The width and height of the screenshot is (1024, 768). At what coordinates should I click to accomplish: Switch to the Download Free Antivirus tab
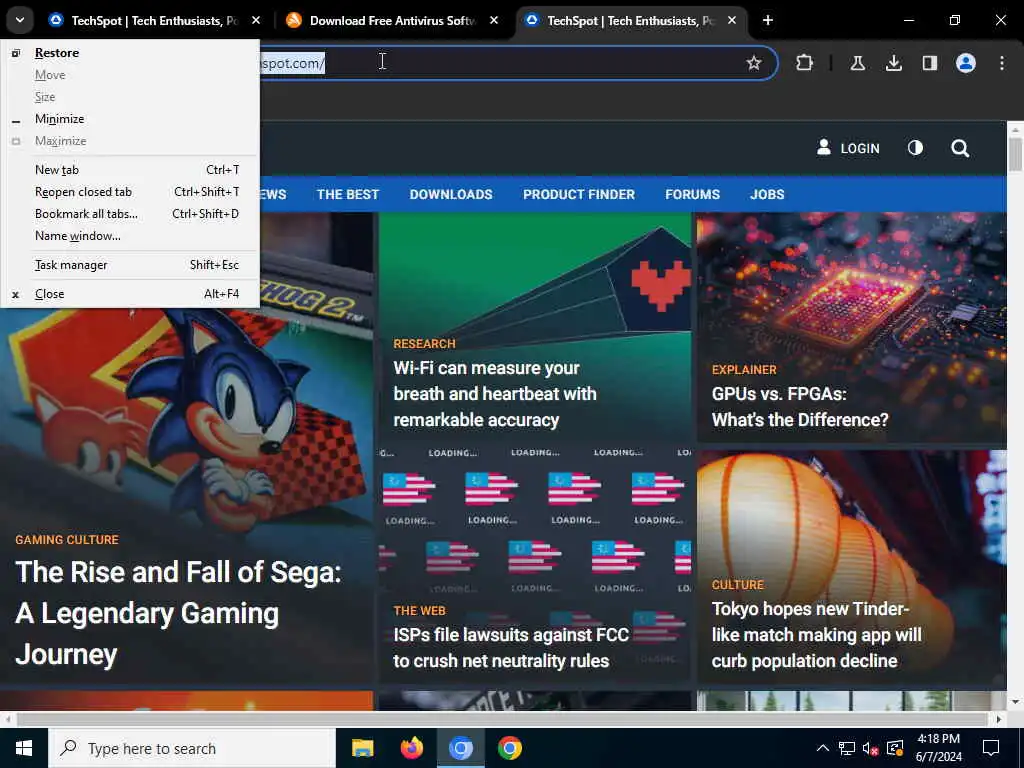[x=392, y=20]
